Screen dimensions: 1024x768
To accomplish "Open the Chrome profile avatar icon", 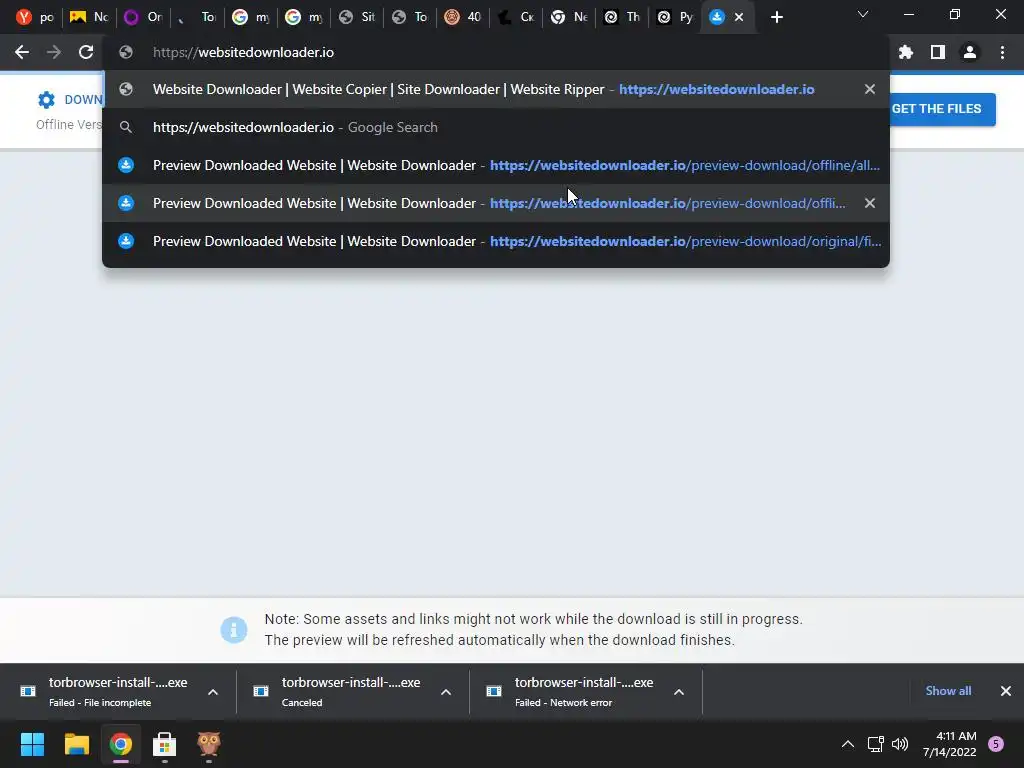I will coord(970,52).
